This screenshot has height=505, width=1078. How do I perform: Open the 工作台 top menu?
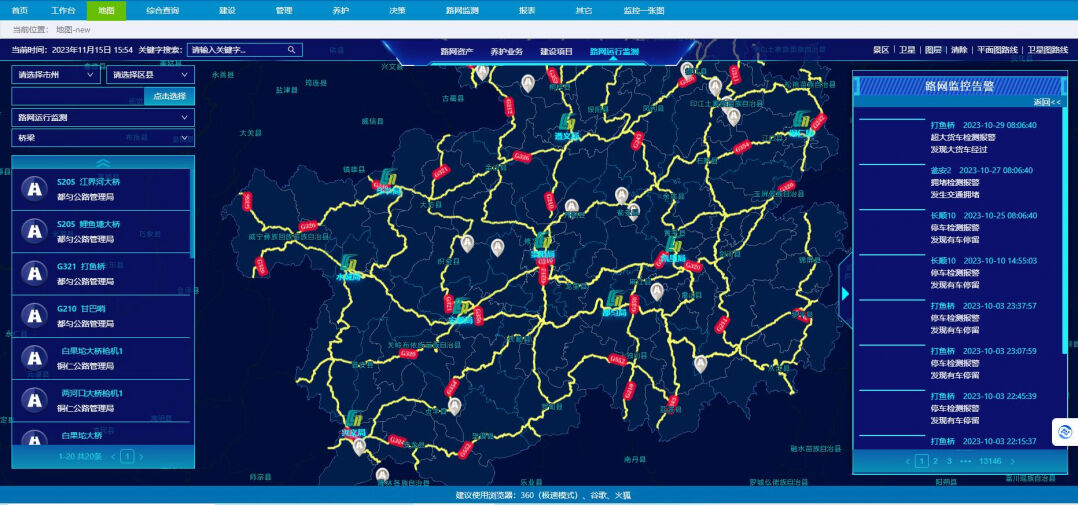[x=63, y=10]
